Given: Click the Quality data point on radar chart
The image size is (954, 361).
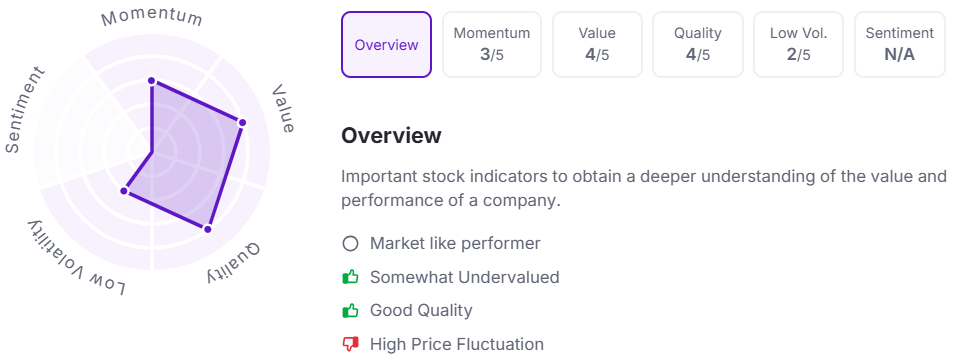Looking at the screenshot, I should [x=207, y=229].
